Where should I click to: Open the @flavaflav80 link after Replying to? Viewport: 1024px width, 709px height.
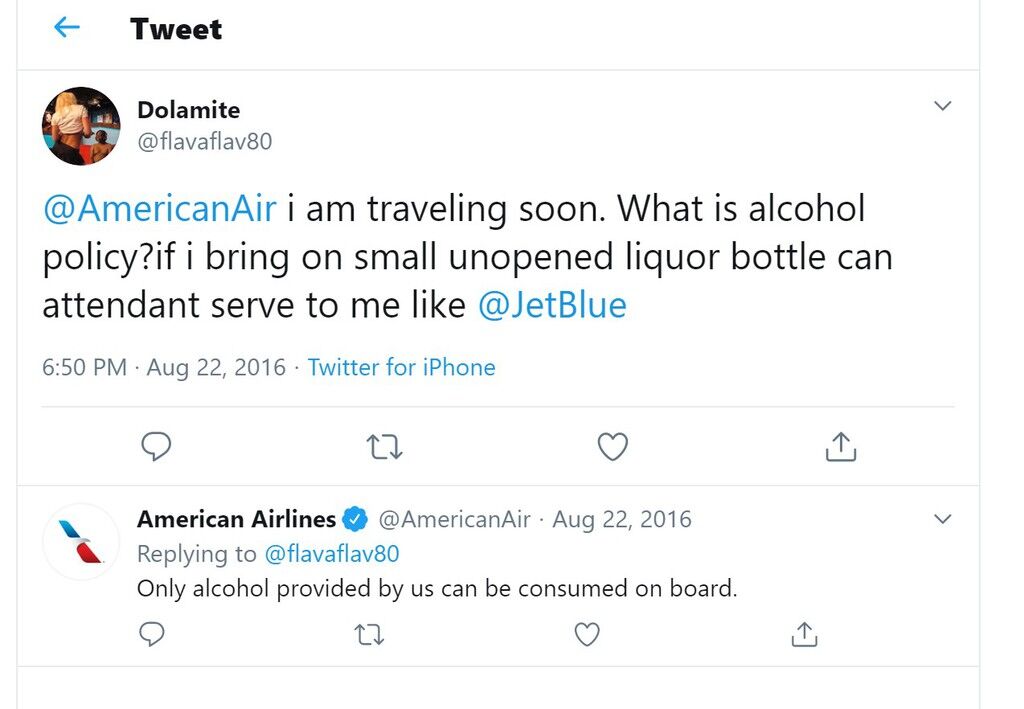point(332,554)
